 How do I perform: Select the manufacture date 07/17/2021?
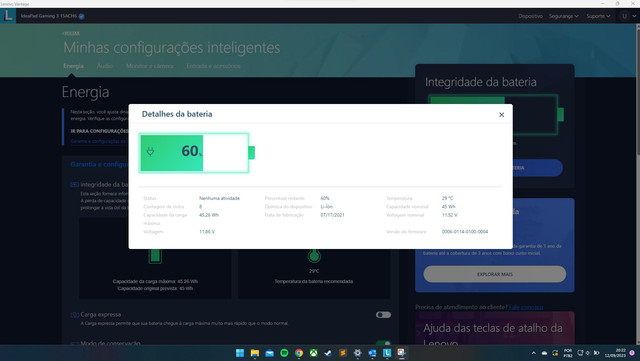[332, 215]
